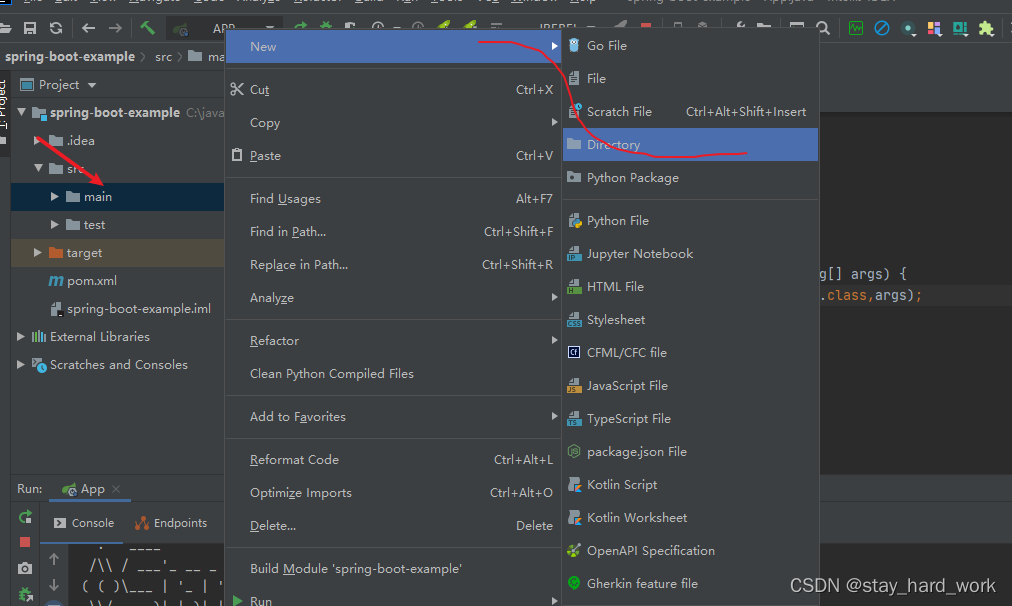
Task: Select the target folder row
Action: pos(117,252)
